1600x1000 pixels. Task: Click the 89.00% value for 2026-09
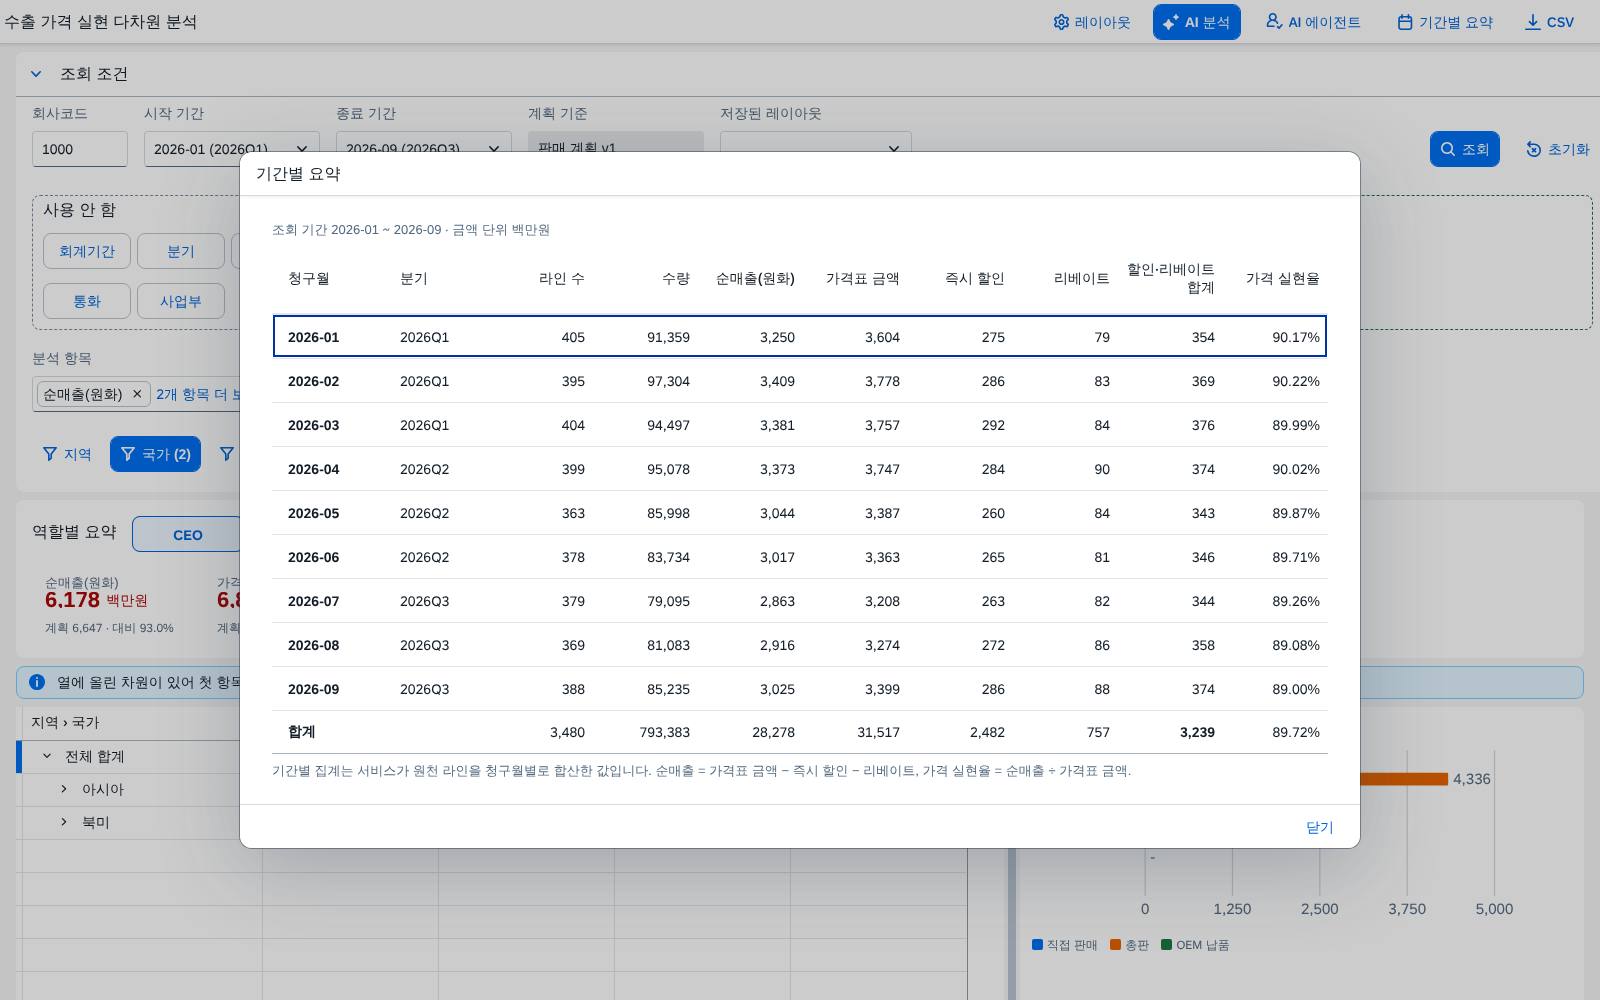[x=1296, y=689]
